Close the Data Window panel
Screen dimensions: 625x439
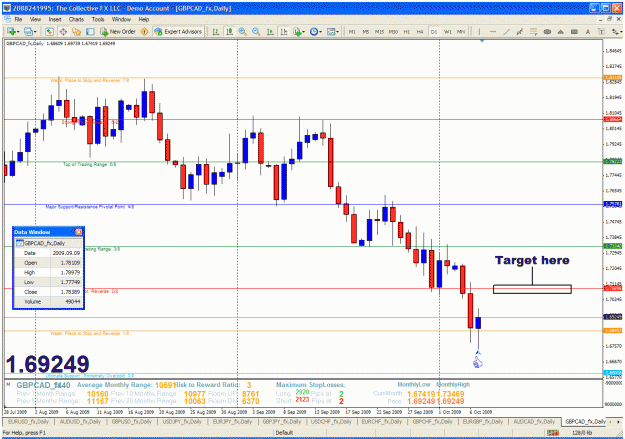(79, 232)
